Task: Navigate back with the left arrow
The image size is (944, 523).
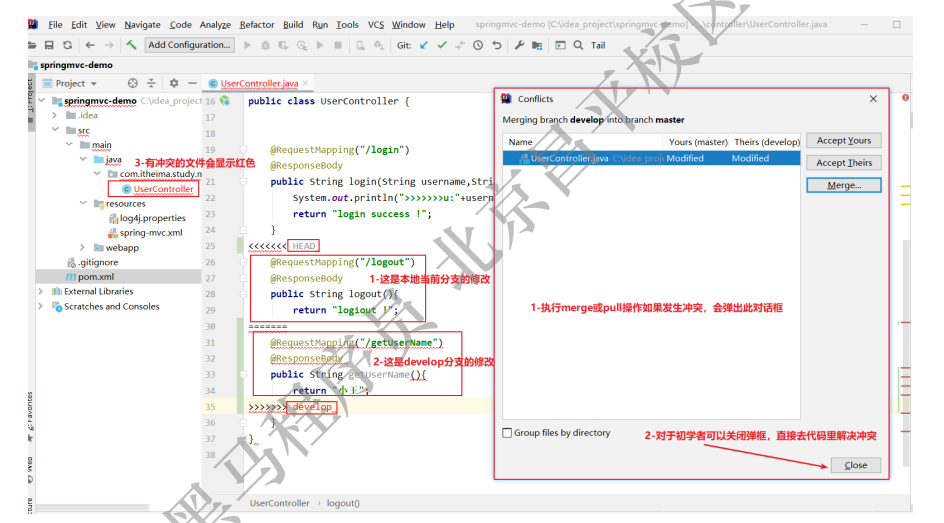Action: point(90,45)
